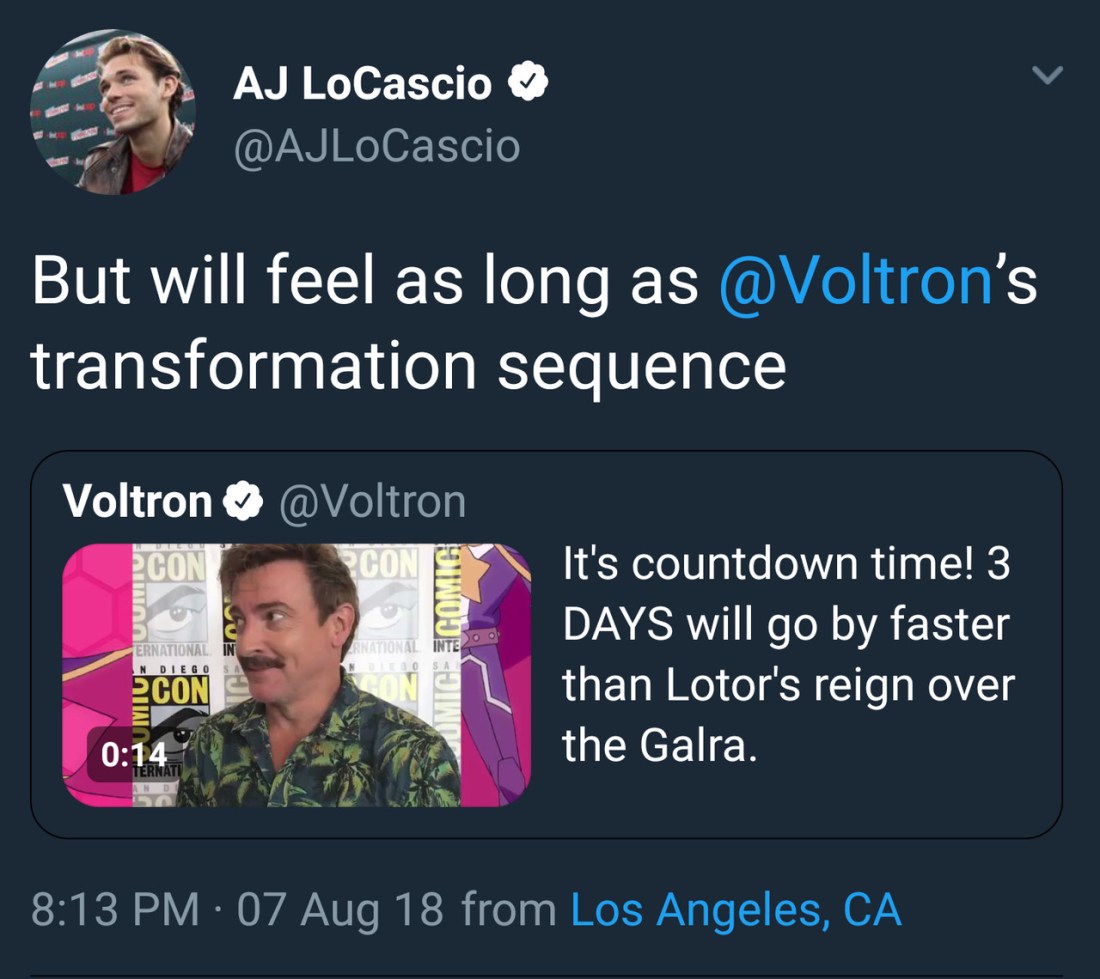The height and width of the screenshot is (979, 1100).
Task: Click pink hexagon area of video thumbnail
Action: (x=96, y=610)
